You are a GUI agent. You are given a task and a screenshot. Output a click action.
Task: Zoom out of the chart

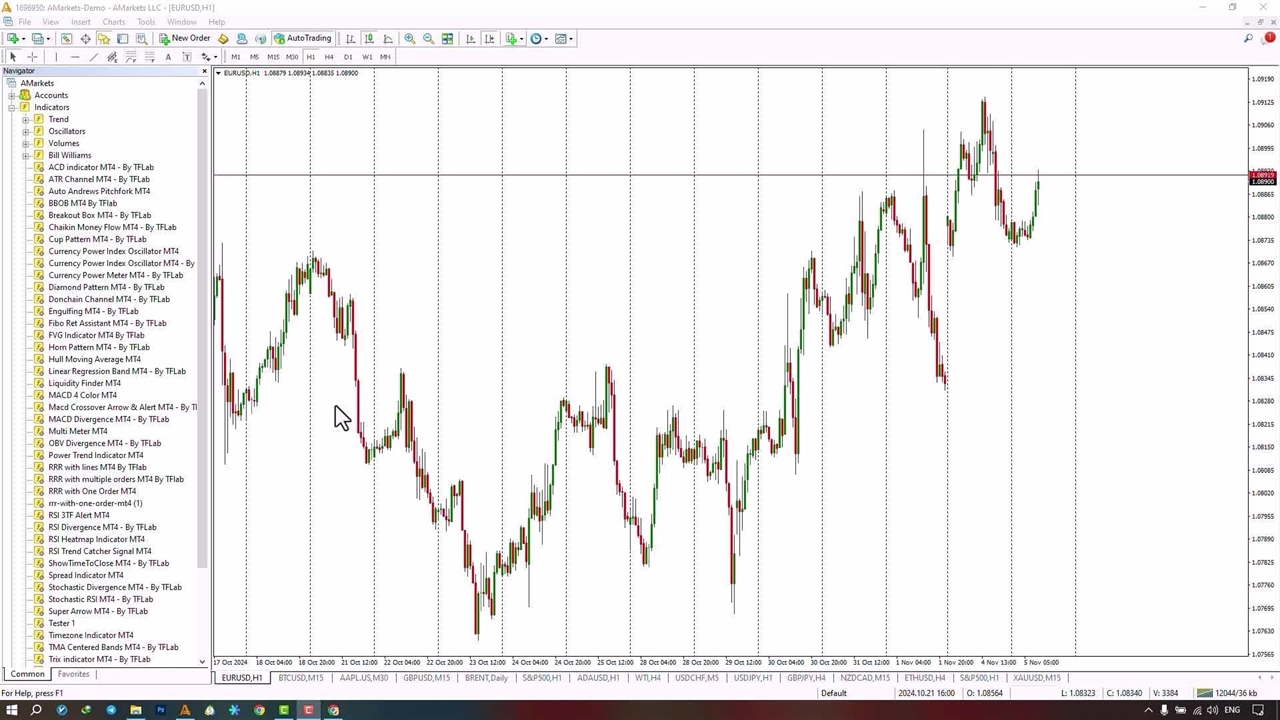pos(429,39)
